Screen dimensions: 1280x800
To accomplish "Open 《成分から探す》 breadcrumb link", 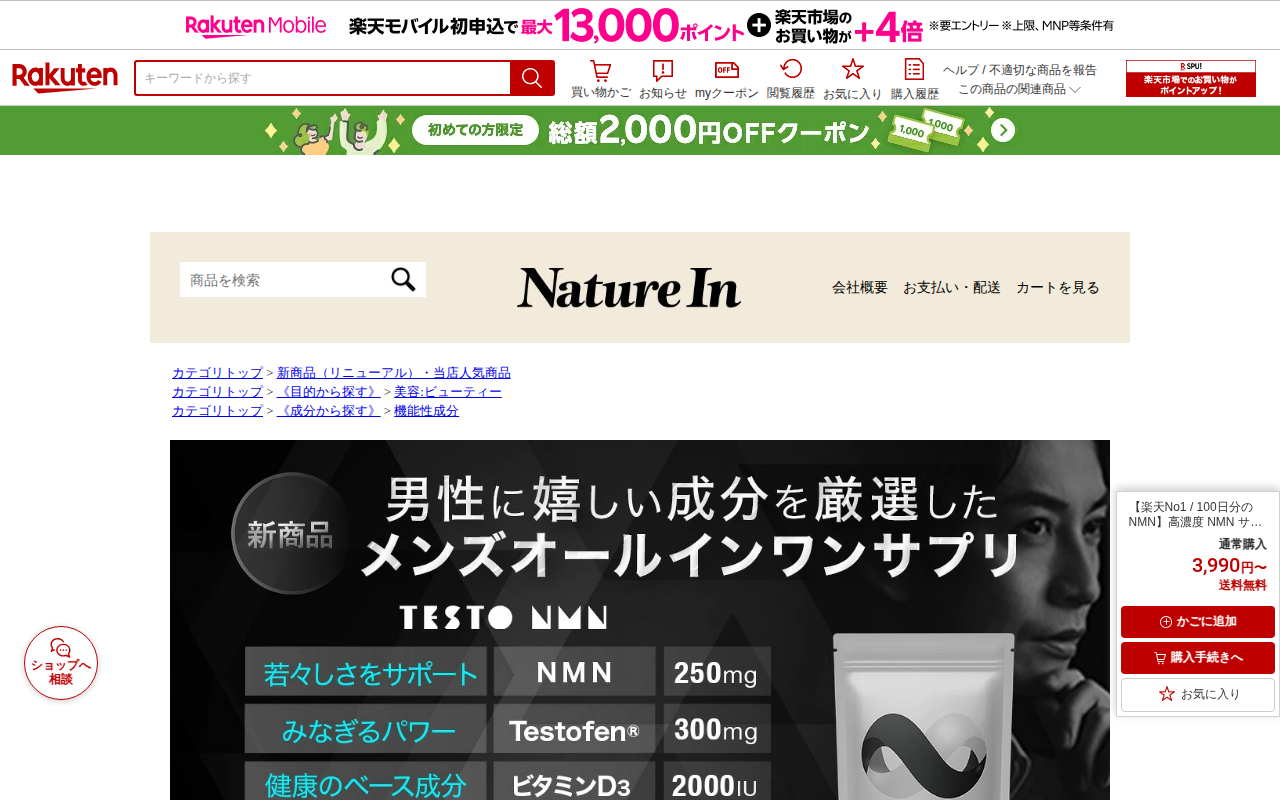I will pos(328,411).
